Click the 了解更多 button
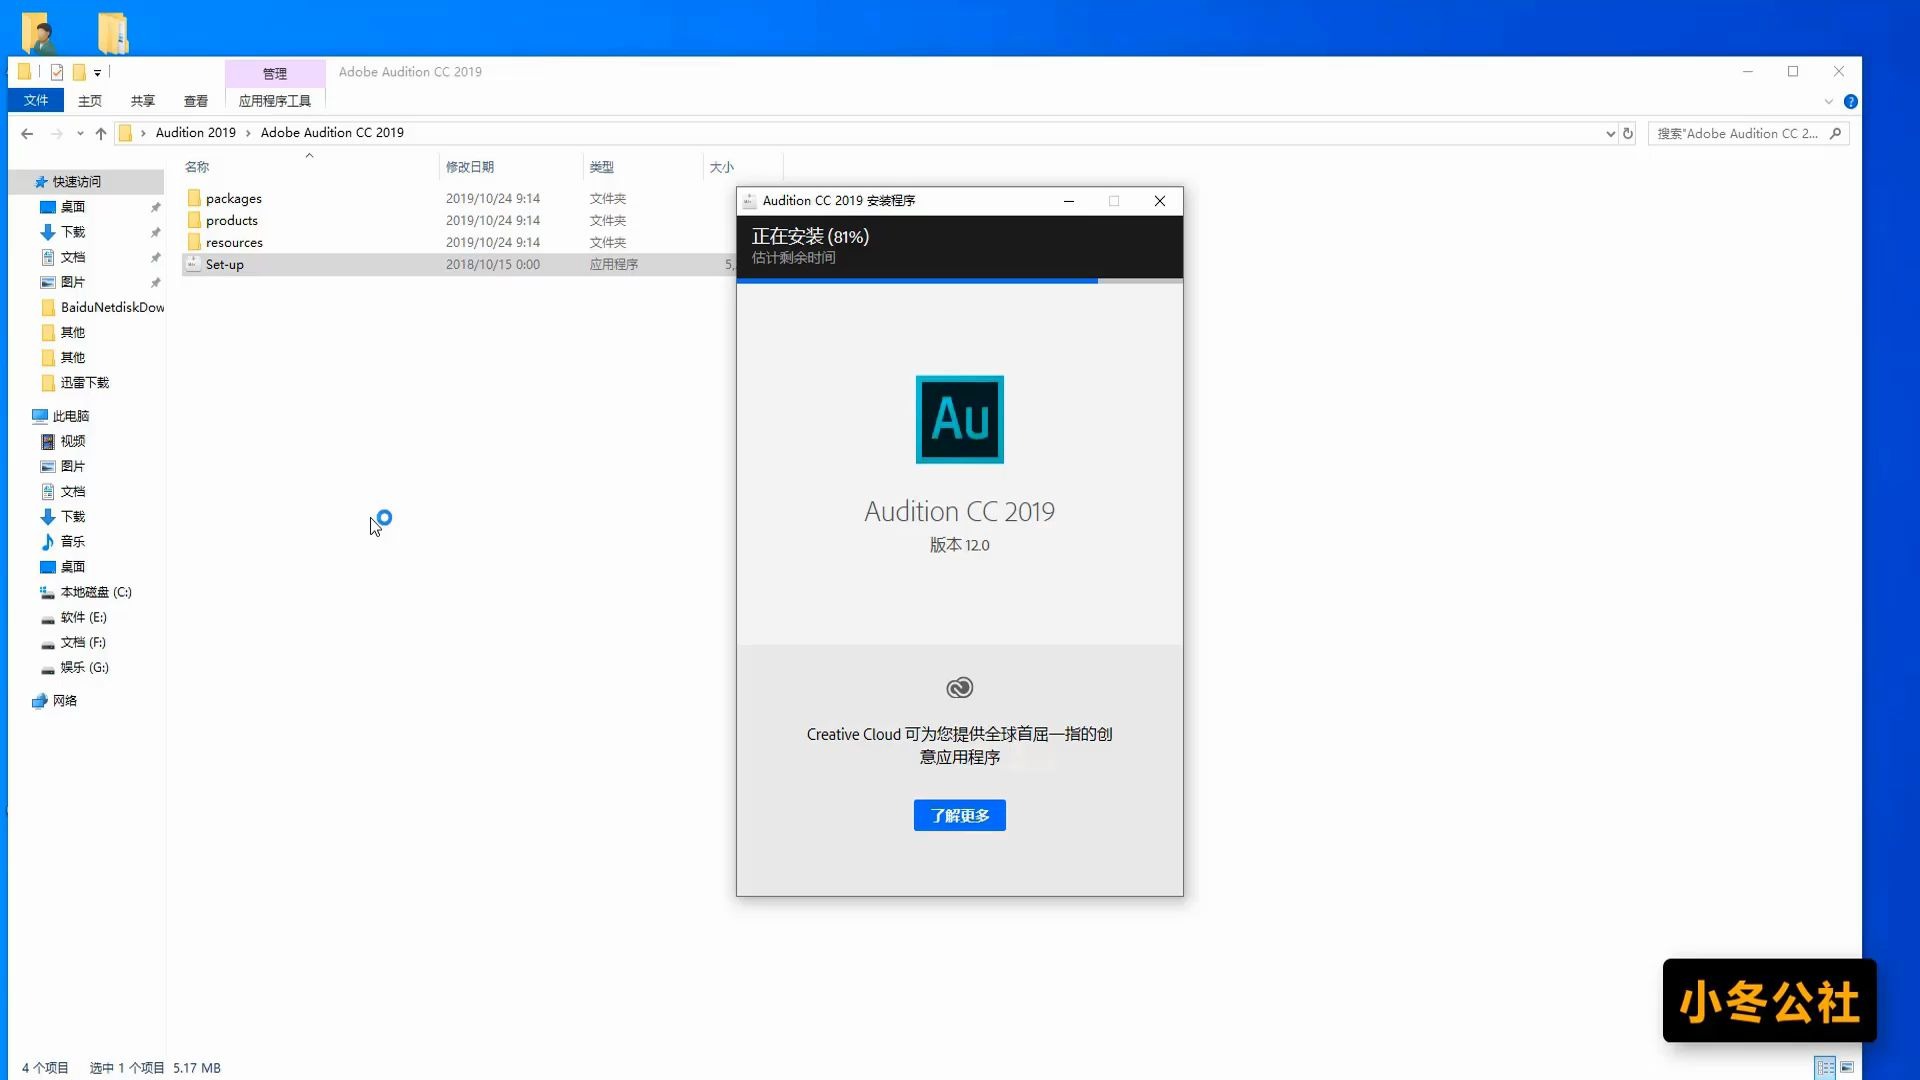1920x1080 pixels. tap(959, 815)
